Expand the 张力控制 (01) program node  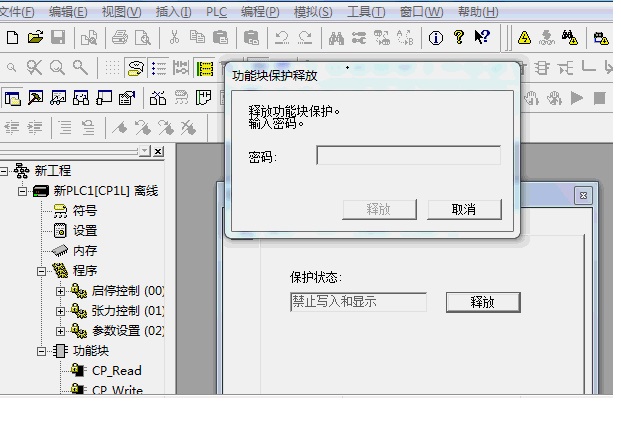coord(60,311)
